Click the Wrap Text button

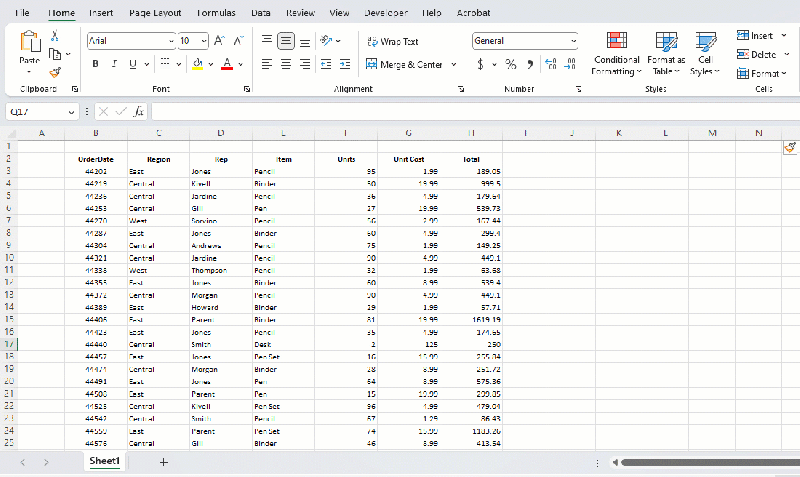tap(393, 41)
